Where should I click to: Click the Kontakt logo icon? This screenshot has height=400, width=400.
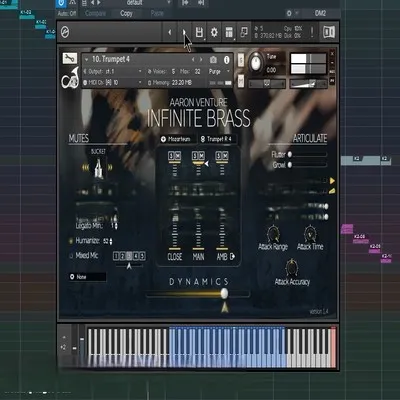point(65,32)
